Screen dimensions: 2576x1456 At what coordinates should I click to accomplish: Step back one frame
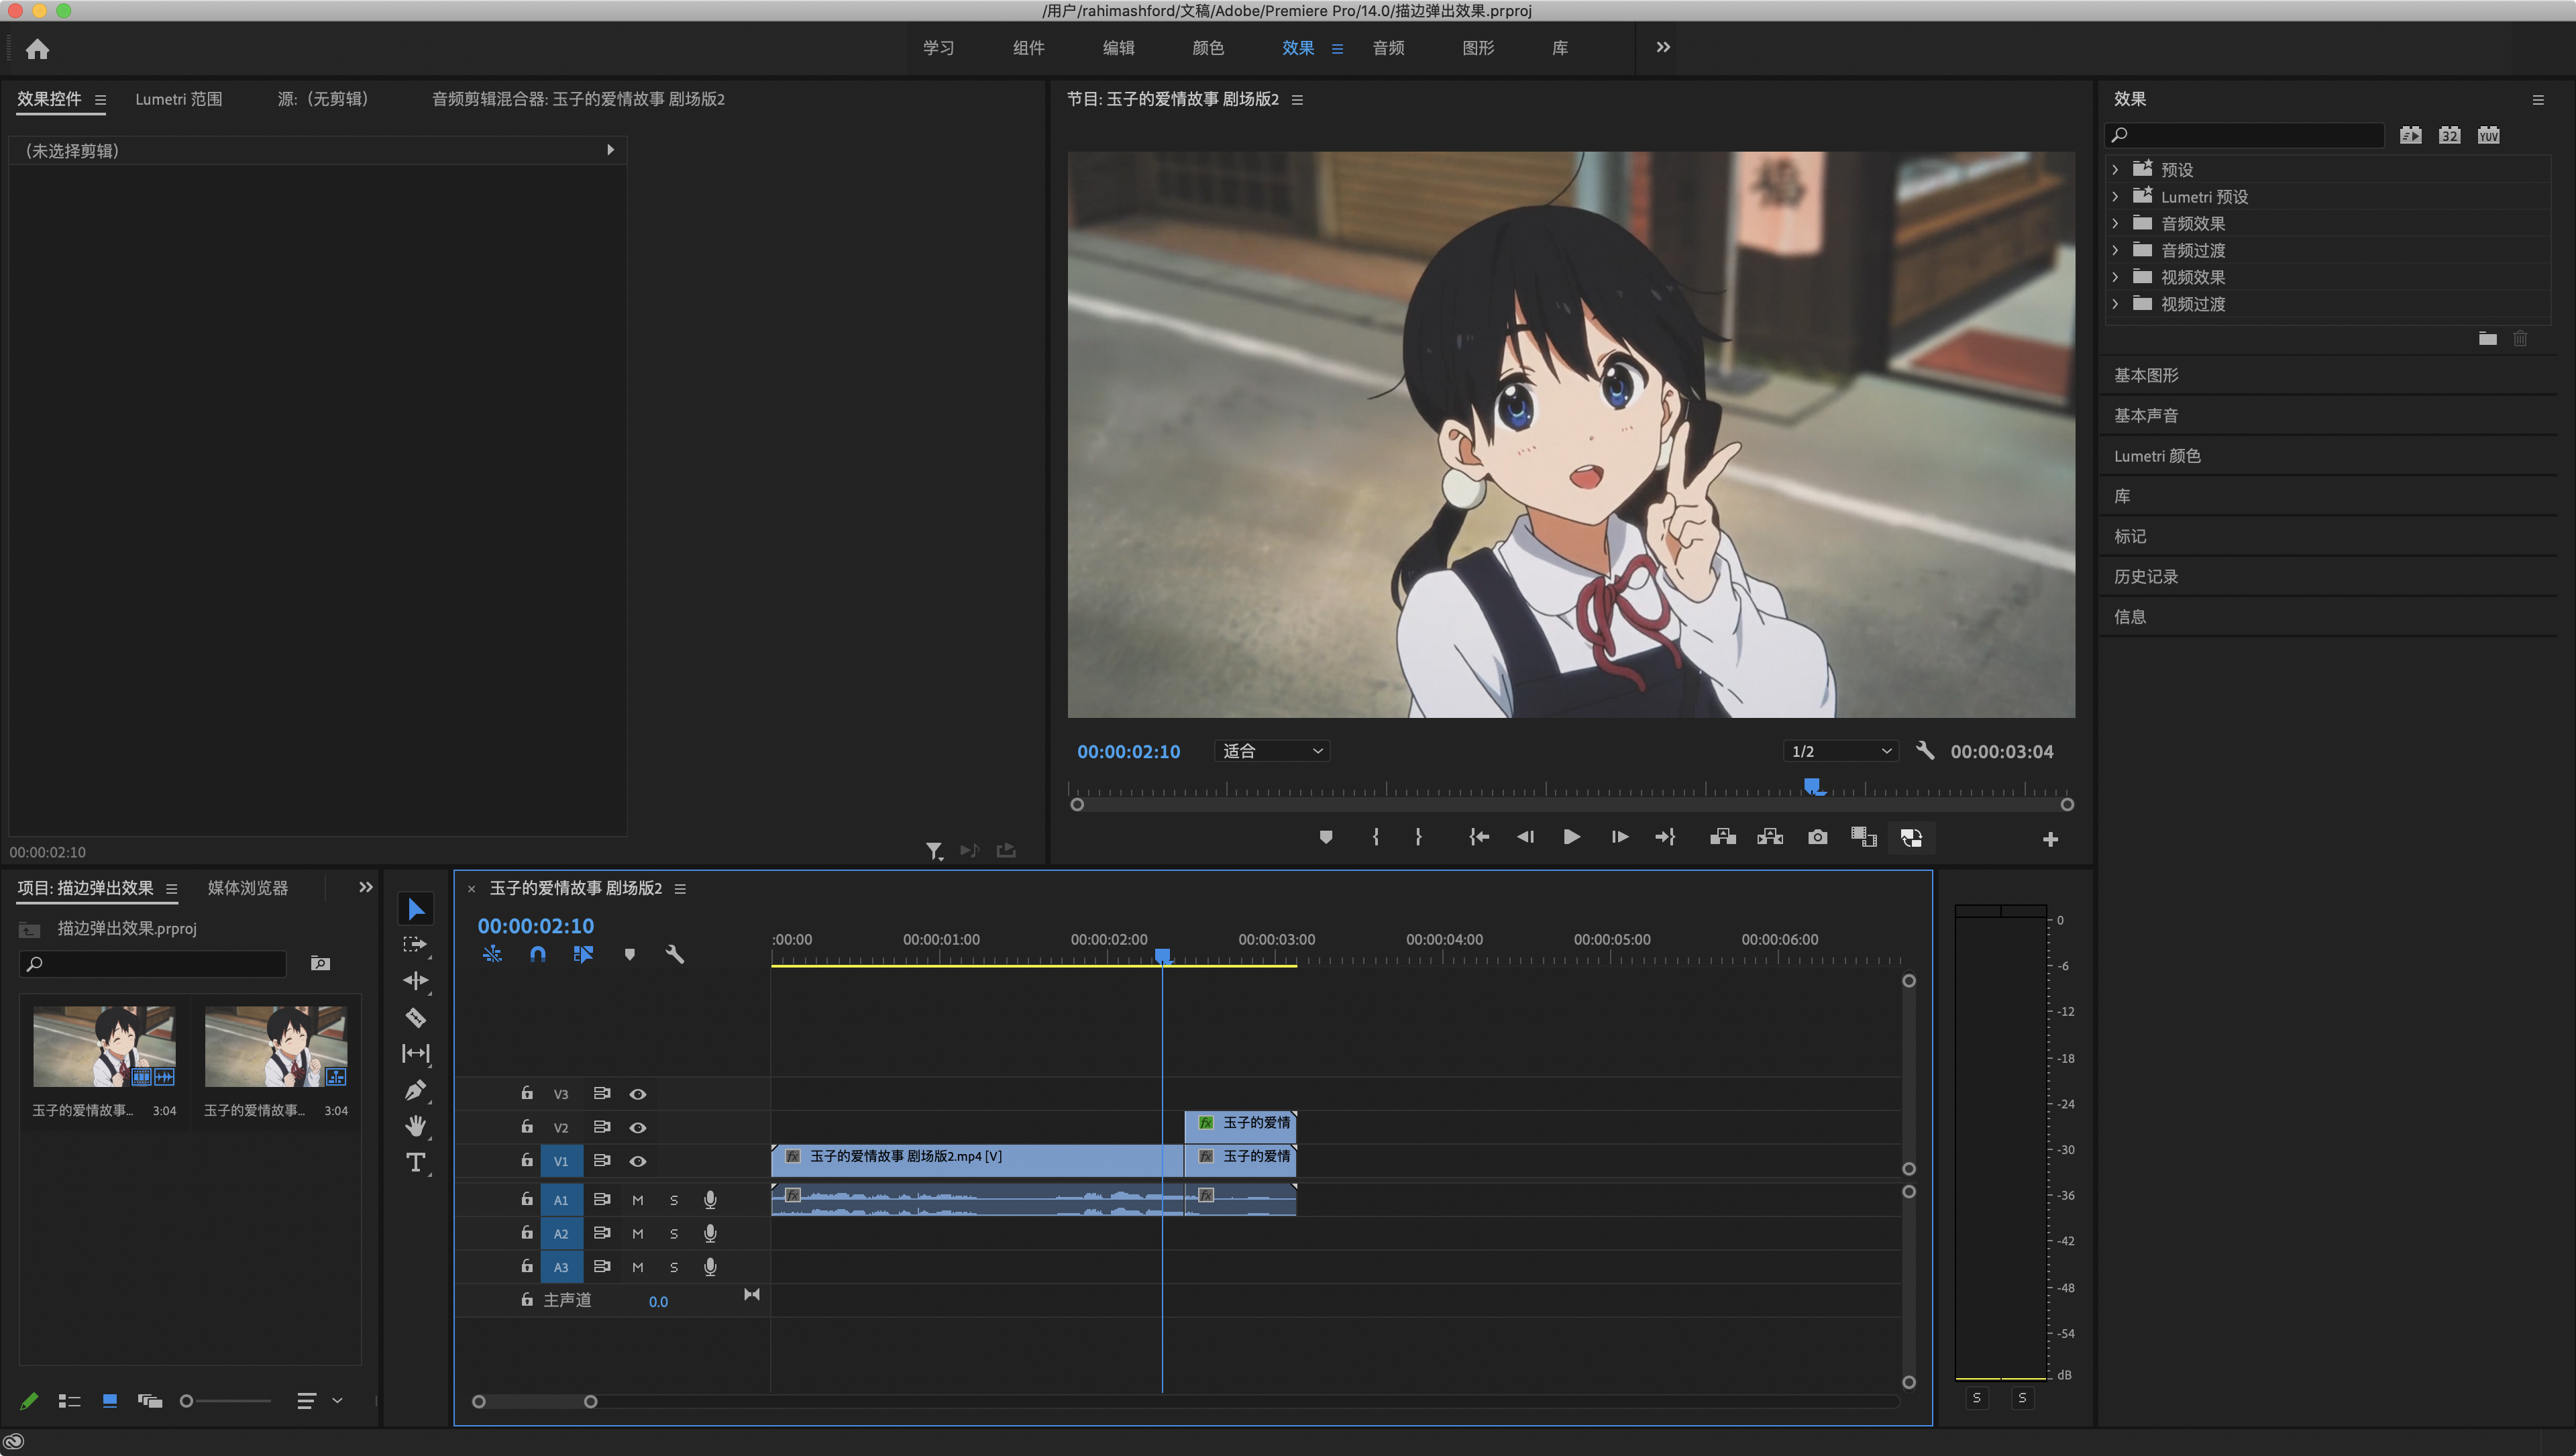point(1525,837)
